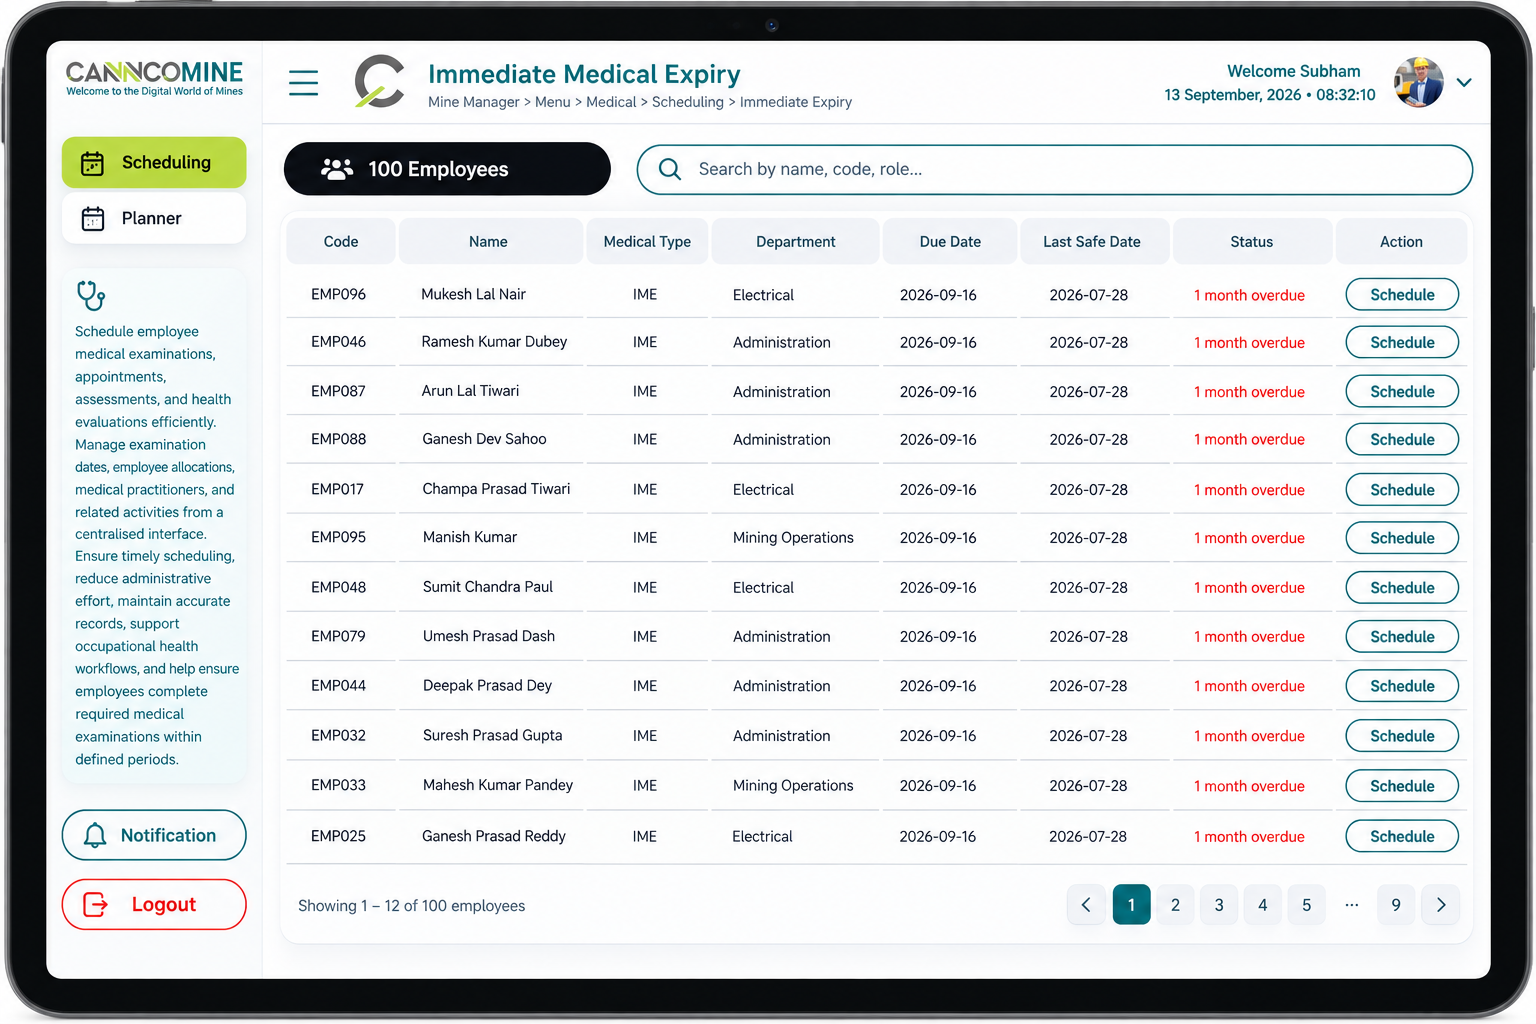Click the Planner calendar icon
This screenshot has height=1024, width=1536.
tap(93, 218)
